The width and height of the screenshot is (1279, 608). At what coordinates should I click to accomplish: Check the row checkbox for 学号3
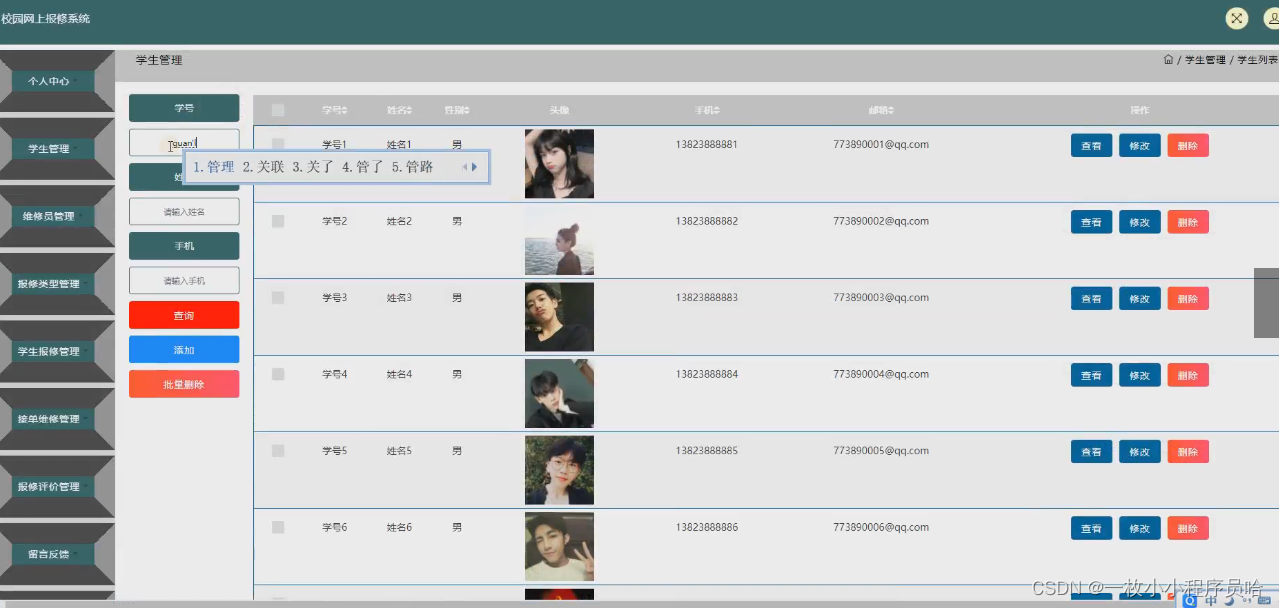tap(278, 298)
